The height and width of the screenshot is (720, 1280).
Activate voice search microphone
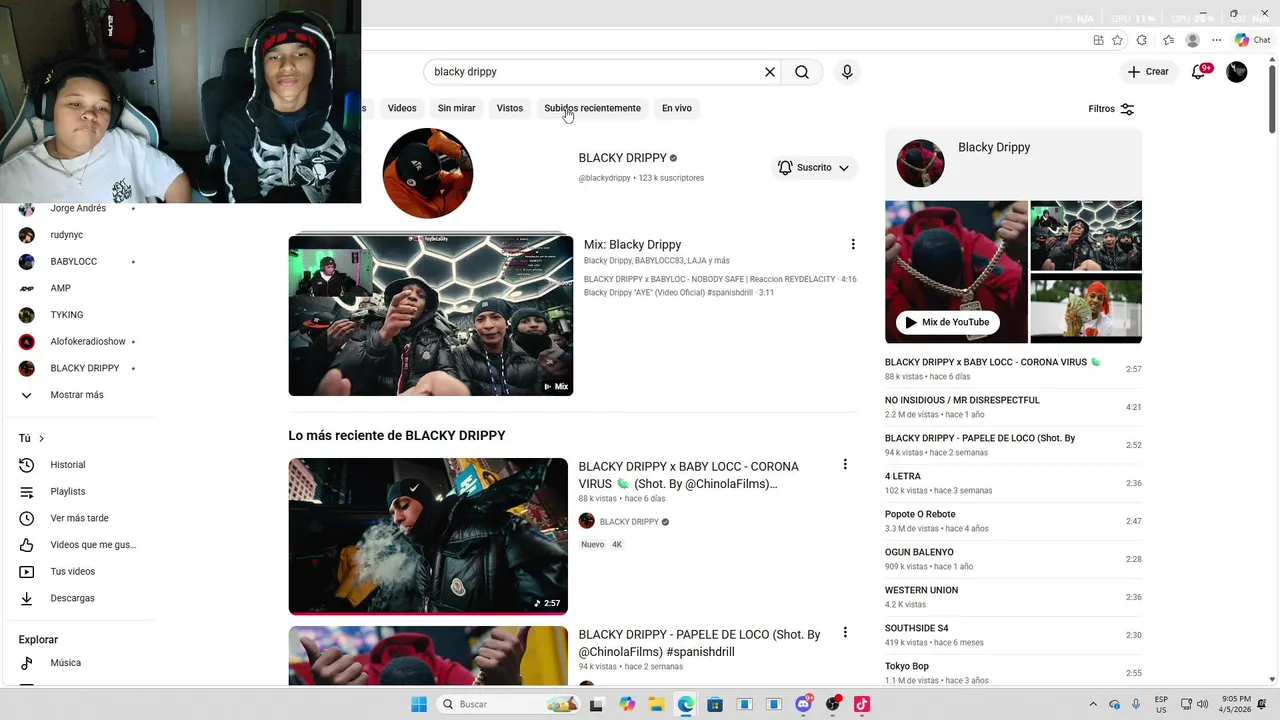tap(847, 72)
